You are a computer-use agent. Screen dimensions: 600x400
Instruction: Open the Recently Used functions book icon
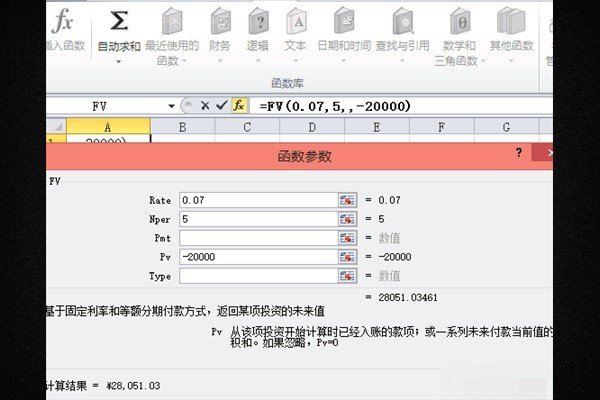tap(172, 22)
